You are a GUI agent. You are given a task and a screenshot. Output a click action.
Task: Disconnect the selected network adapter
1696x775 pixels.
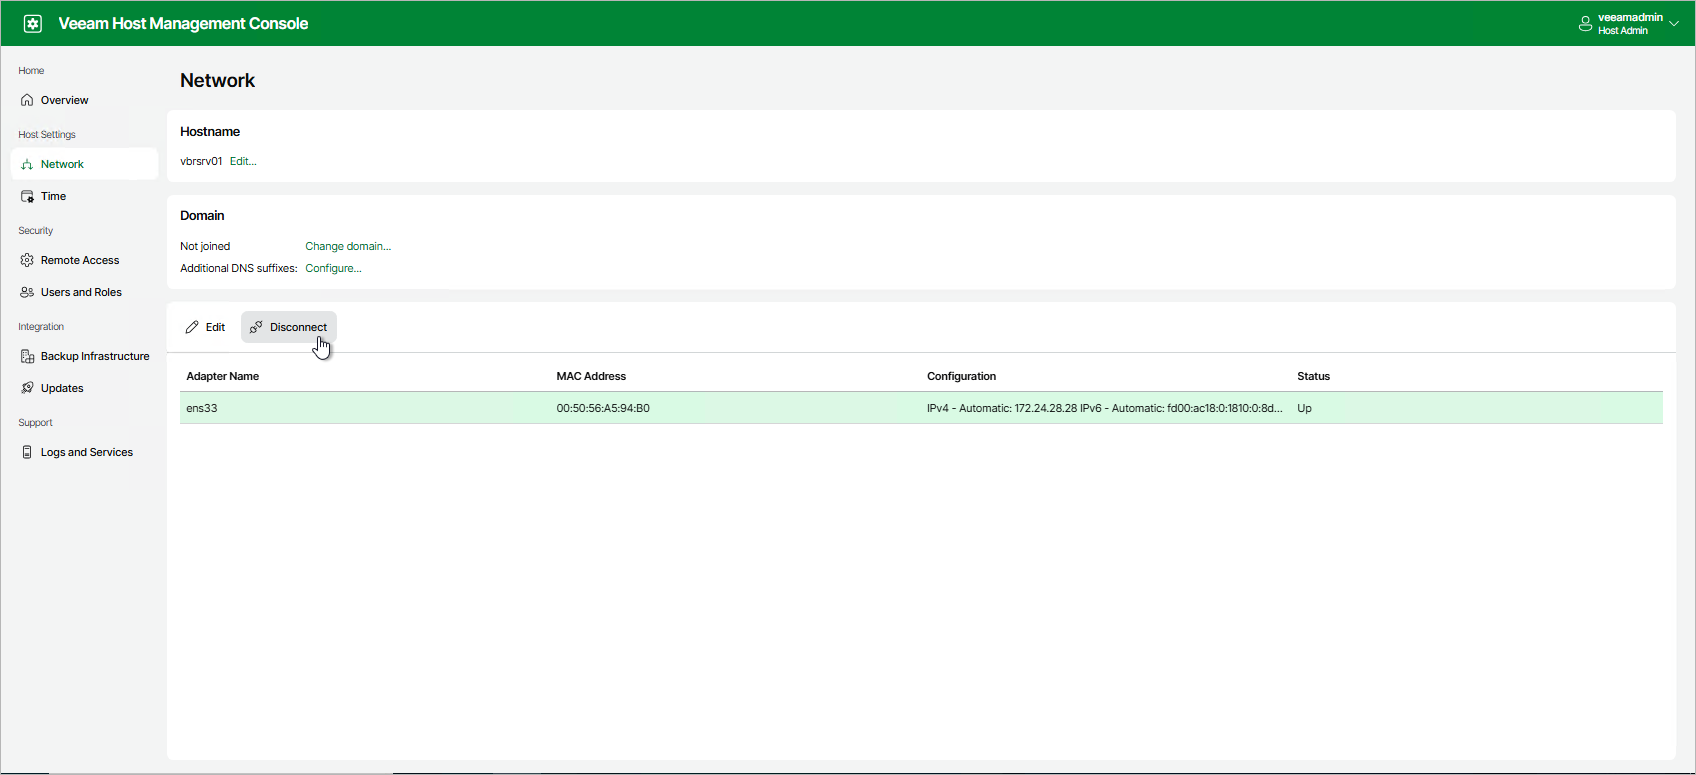[x=289, y=327]
